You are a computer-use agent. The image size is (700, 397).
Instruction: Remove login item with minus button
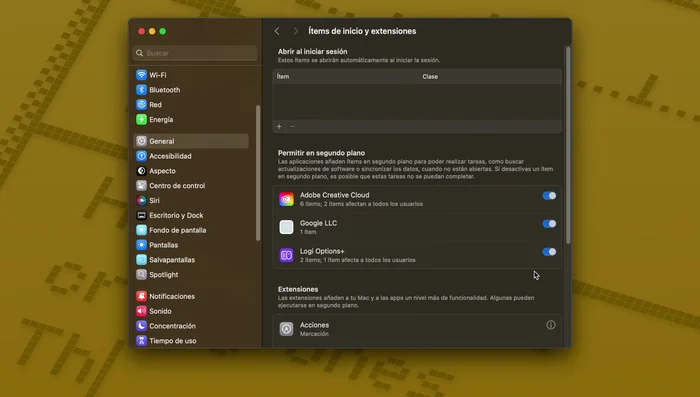[292, 126]
